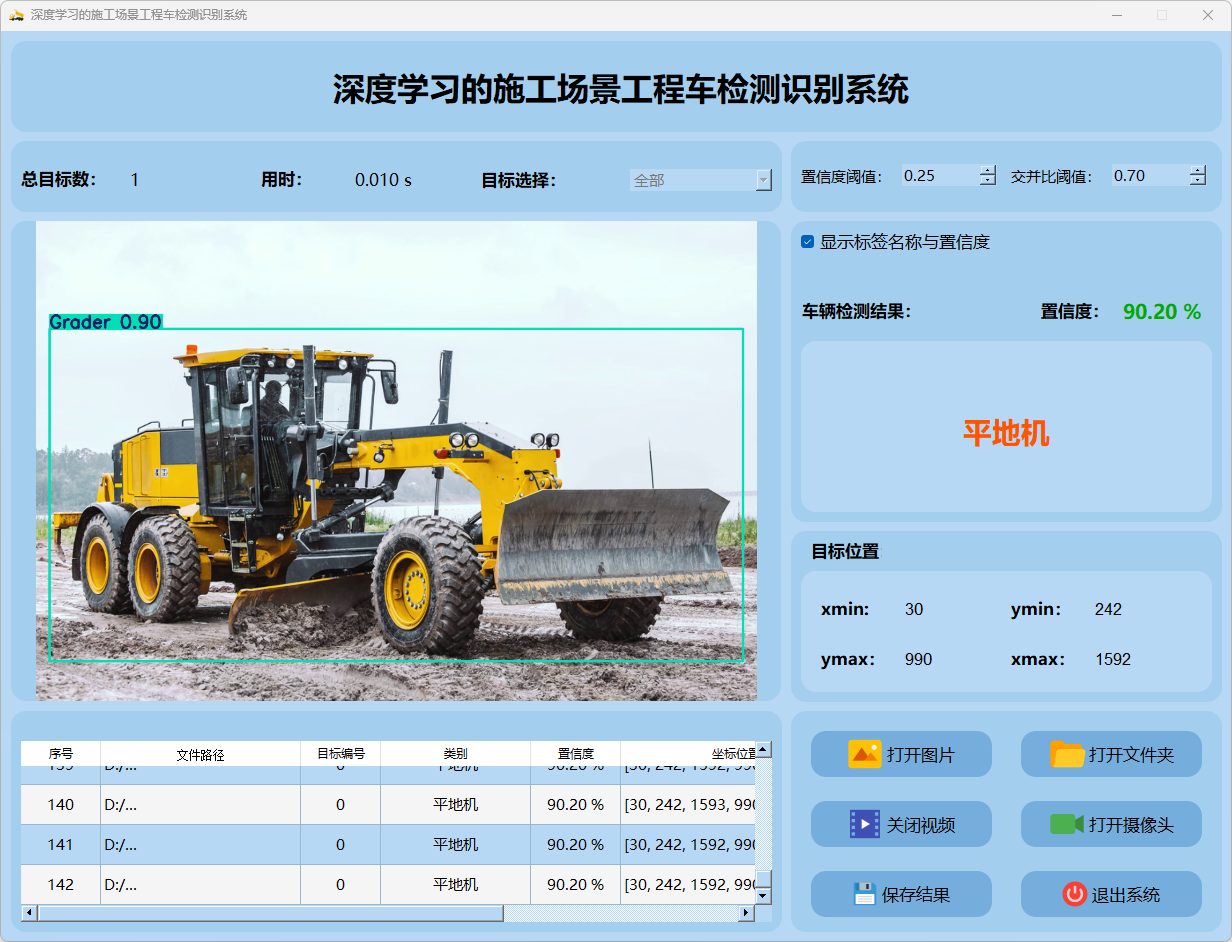The image size is (1232, 942).
Task: Click the table's horizontal scrollbar thumb
Action: pos(270,913)
